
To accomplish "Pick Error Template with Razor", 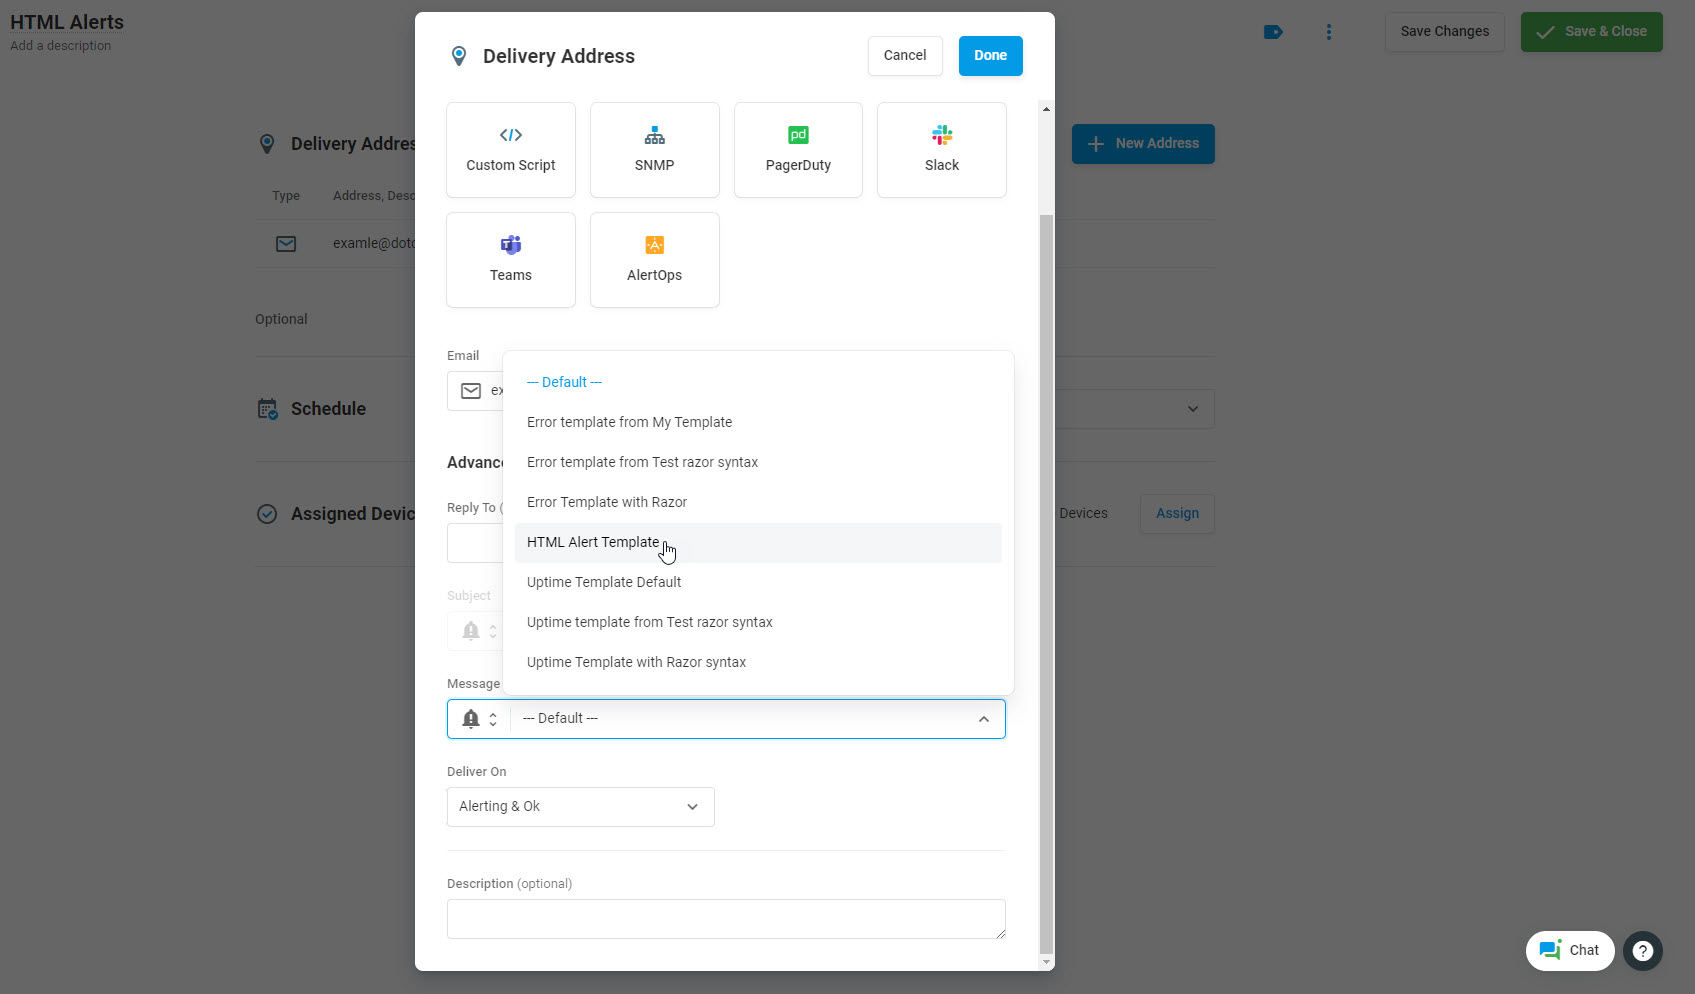I will pyautogui.click(x=607, y=502).
